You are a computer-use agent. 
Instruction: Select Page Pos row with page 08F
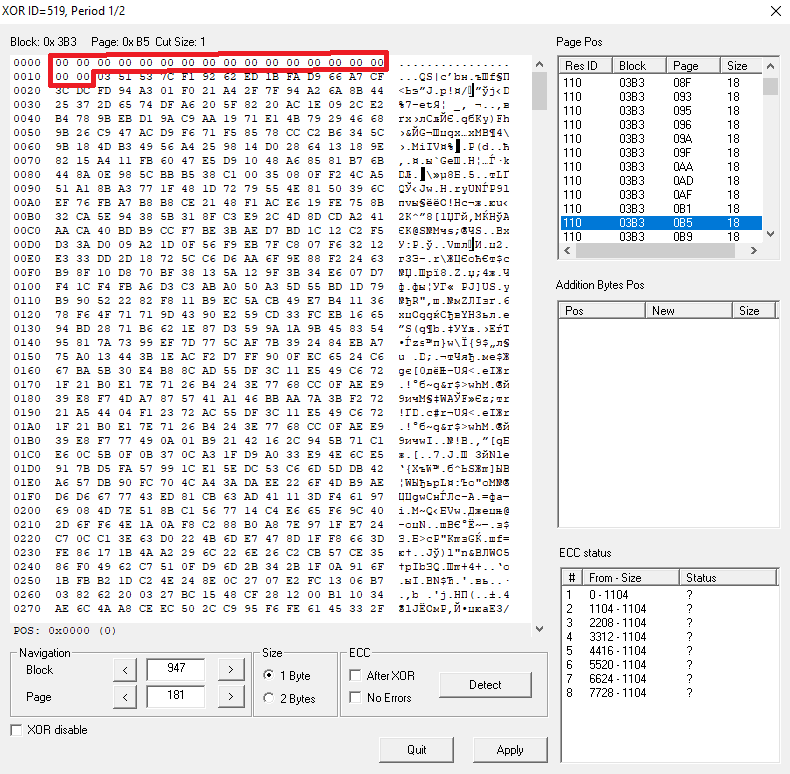661,83
